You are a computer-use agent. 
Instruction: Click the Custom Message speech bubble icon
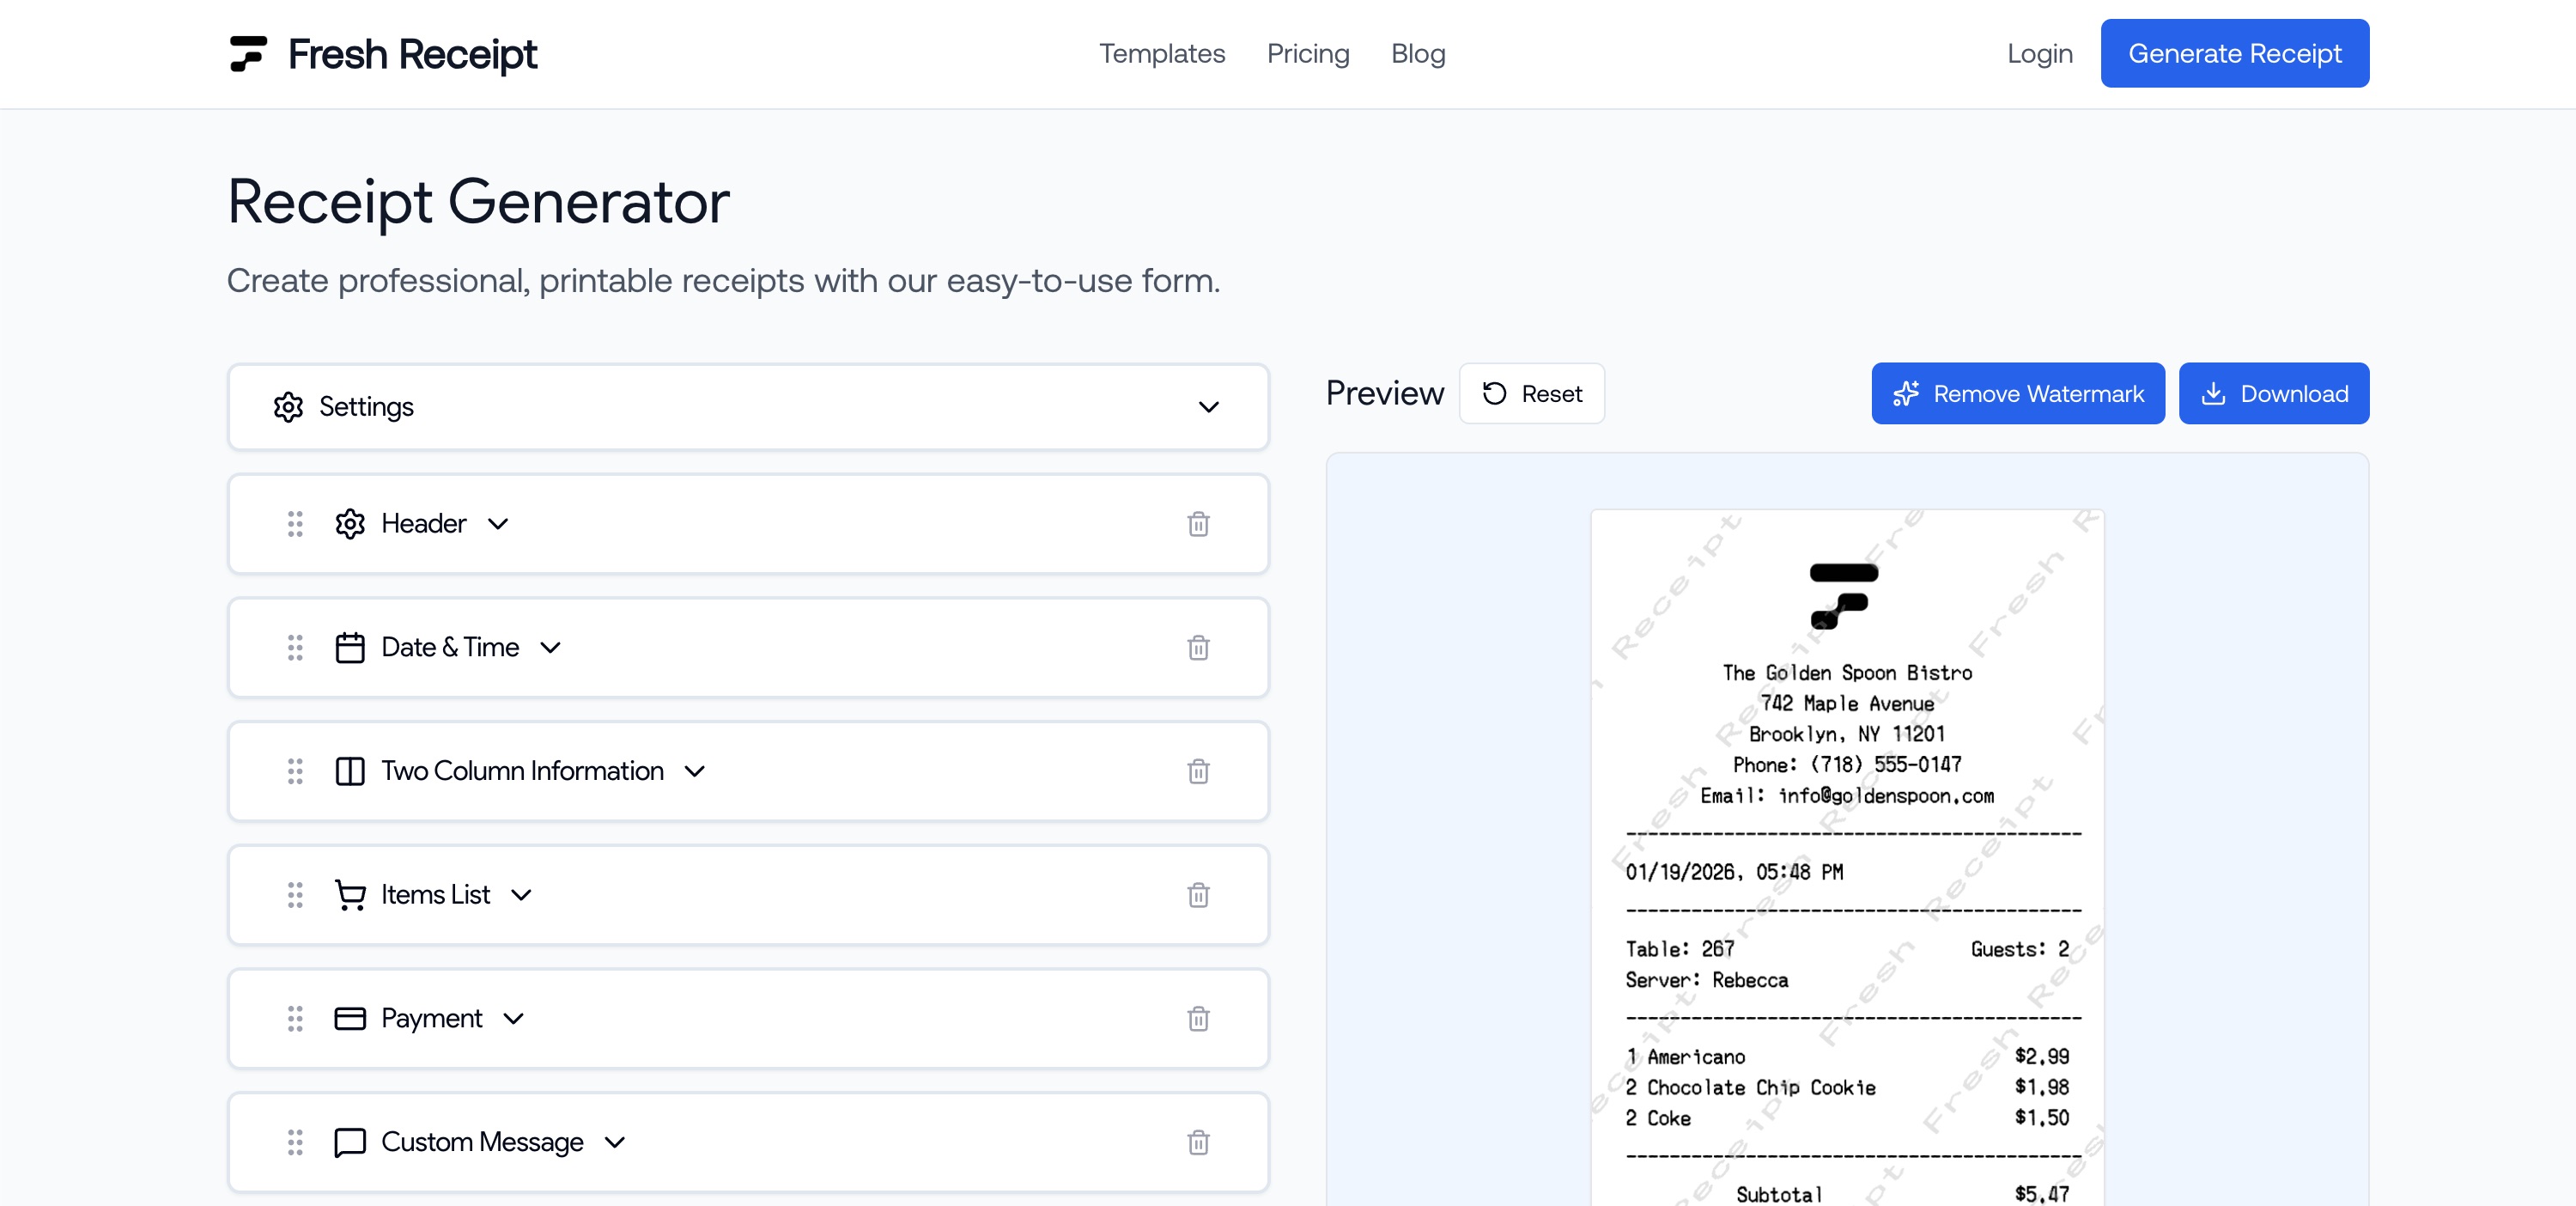350,1142
